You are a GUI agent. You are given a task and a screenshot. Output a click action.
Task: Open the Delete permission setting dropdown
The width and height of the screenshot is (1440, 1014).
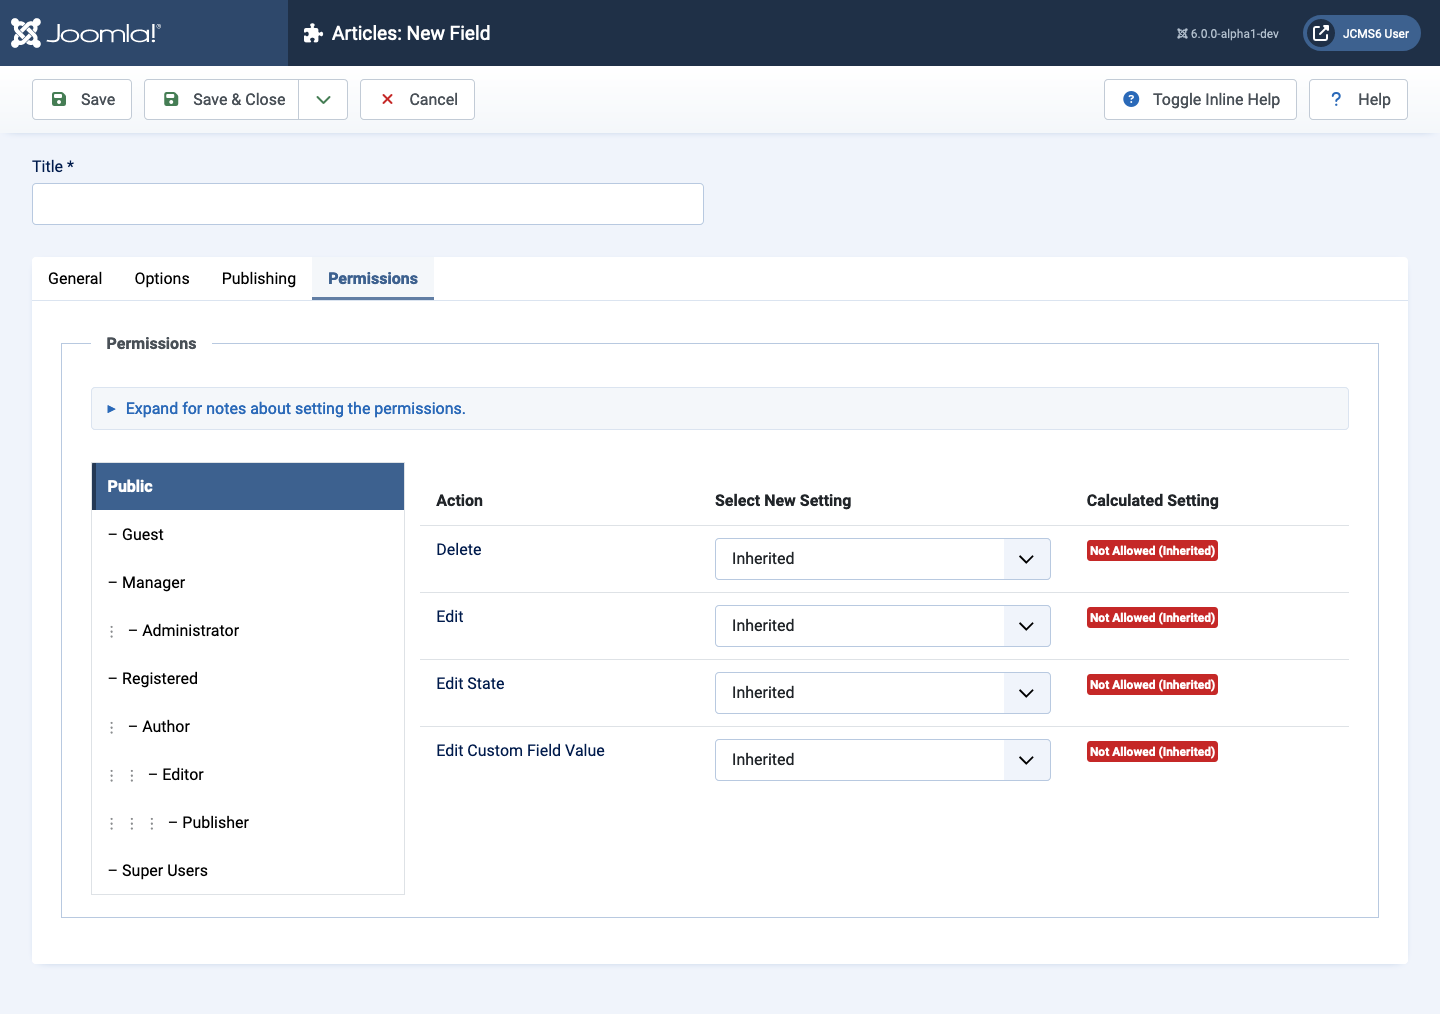[882, 559]
